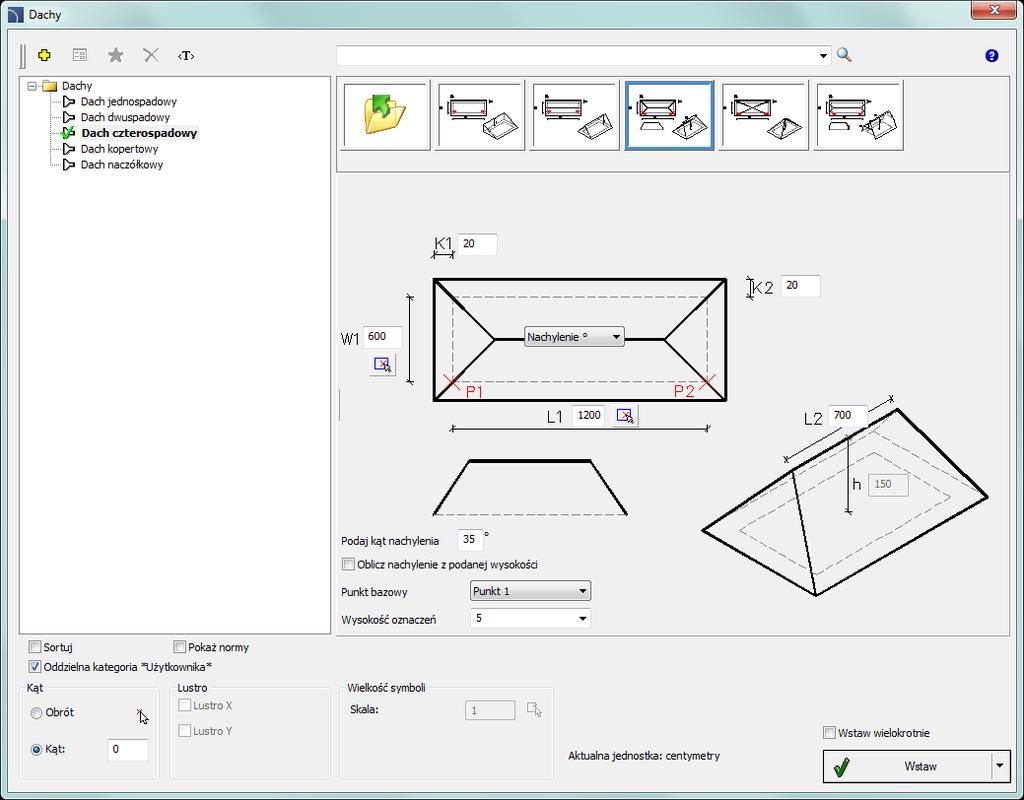Click the Skala value field
This screenshot has height=800, width=1024.
tap(490, 711)
